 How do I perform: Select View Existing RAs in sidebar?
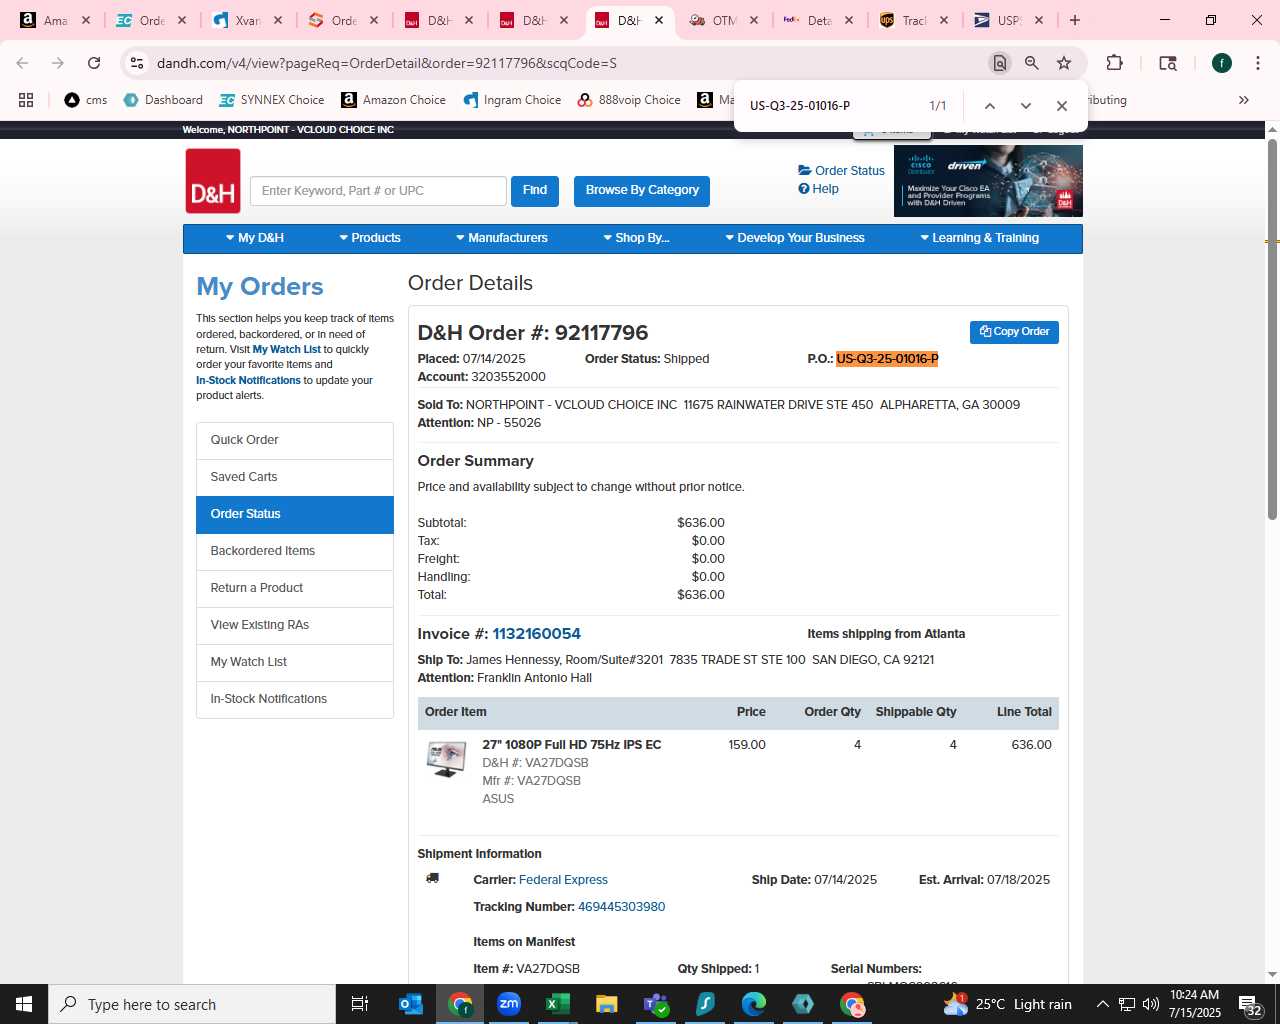295,625
